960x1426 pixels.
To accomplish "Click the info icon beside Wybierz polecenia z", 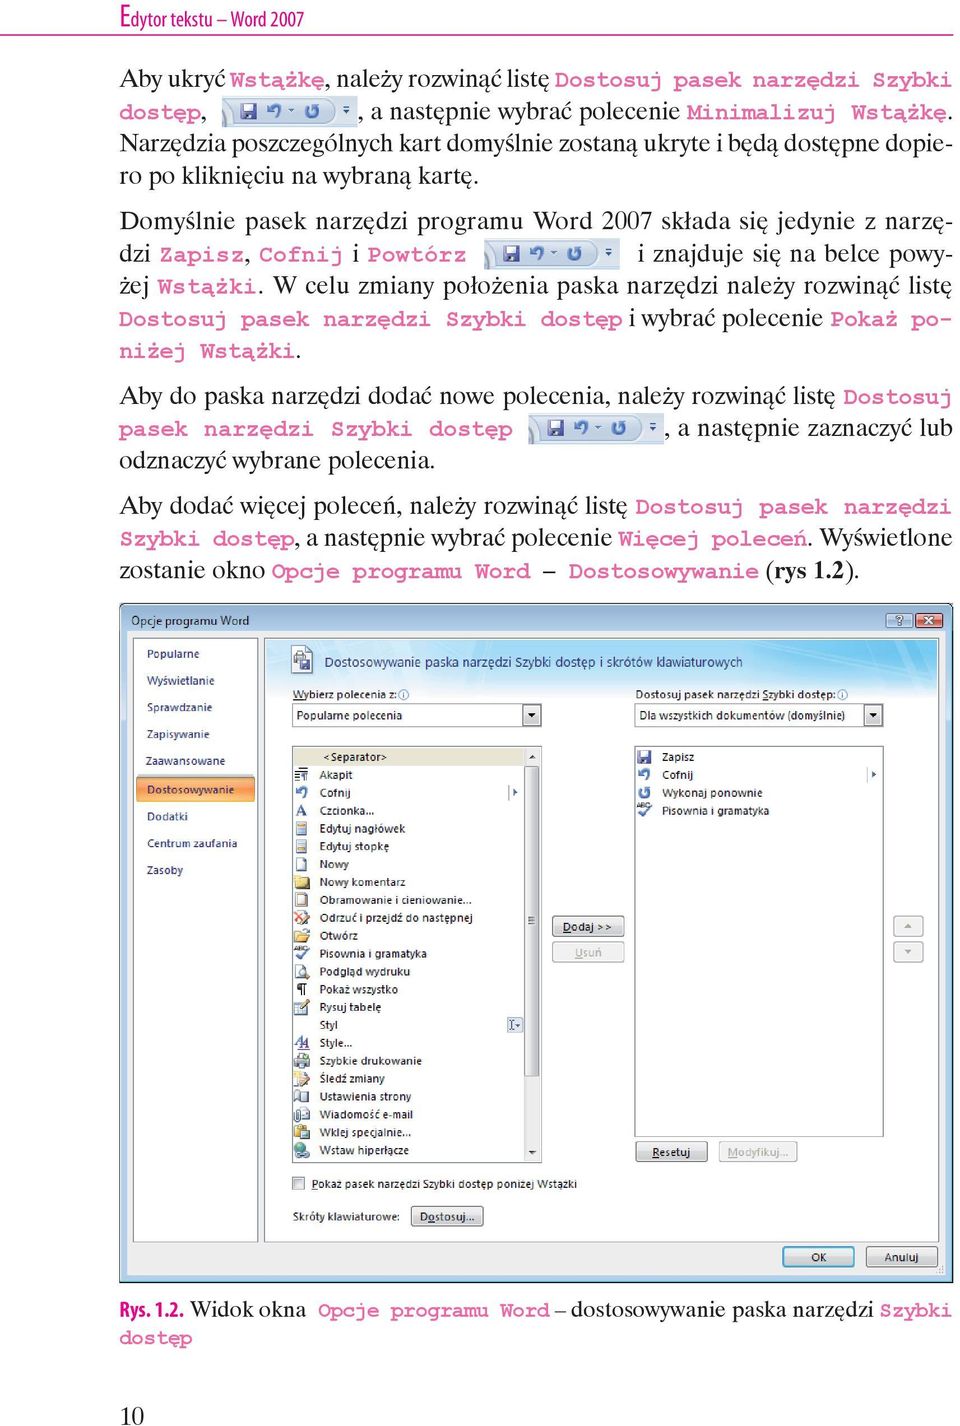I will click(403, 695).
